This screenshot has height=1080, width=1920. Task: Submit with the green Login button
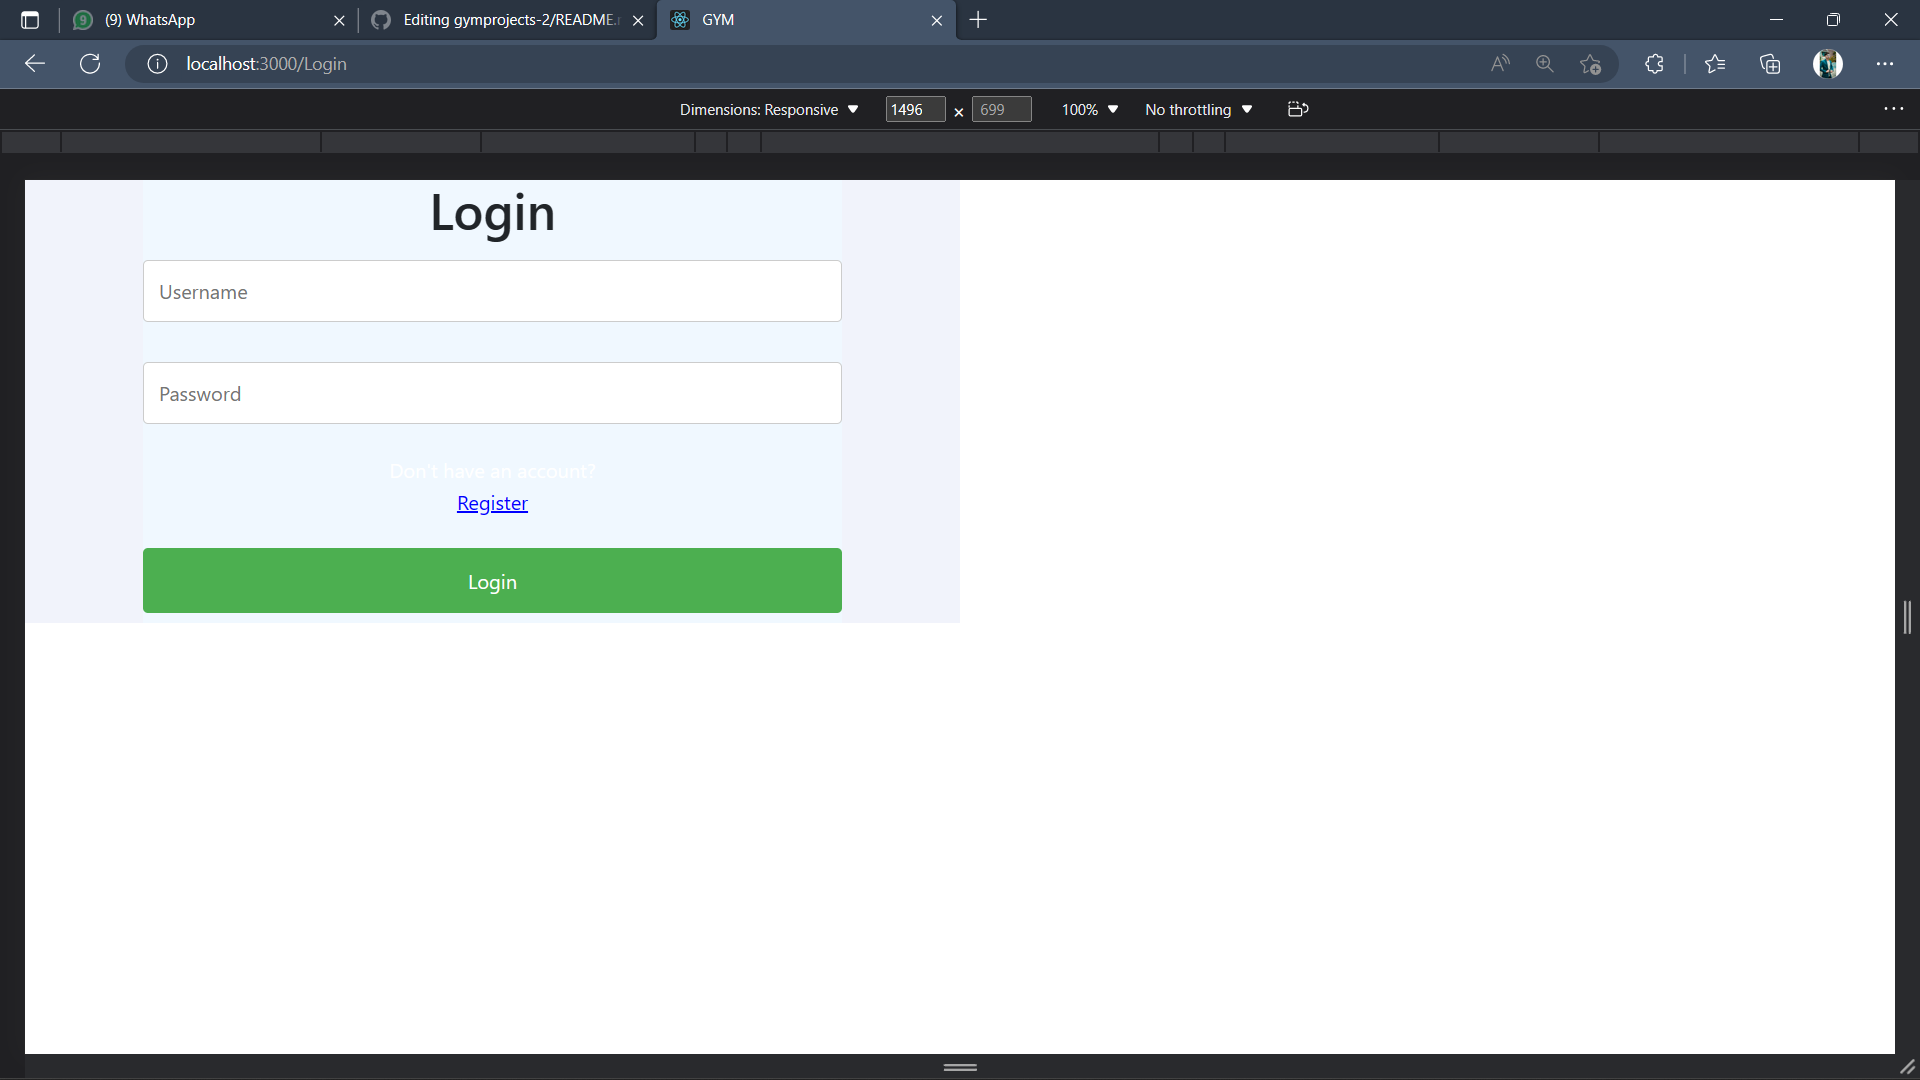(x=492, y=580)
